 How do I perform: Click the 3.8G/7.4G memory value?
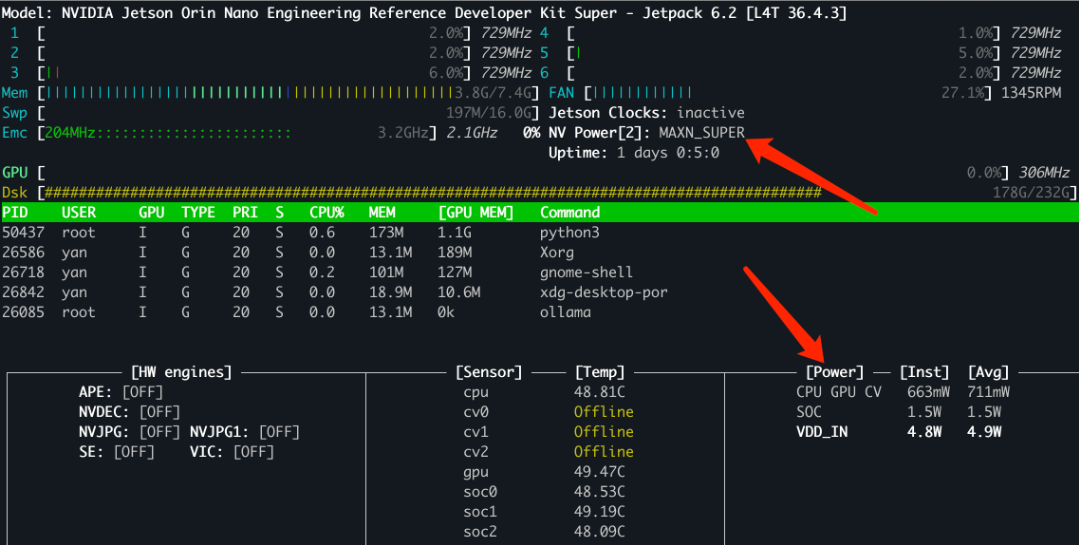point(493,93)
